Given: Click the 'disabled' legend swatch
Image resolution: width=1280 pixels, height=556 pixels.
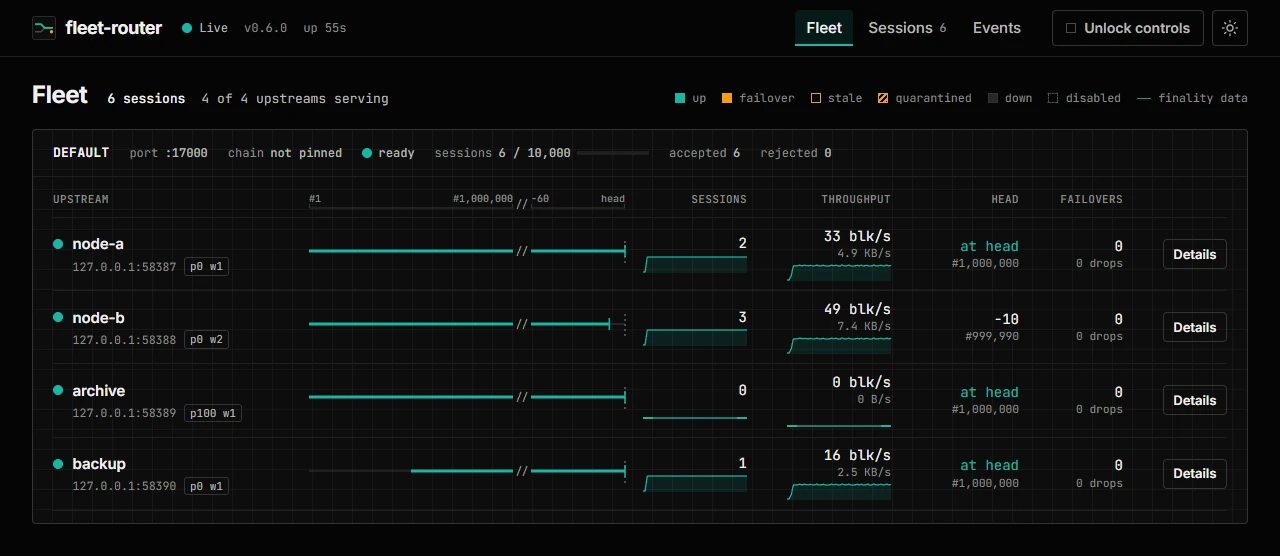Looking at the screenshot, I should pos(1053,98).
